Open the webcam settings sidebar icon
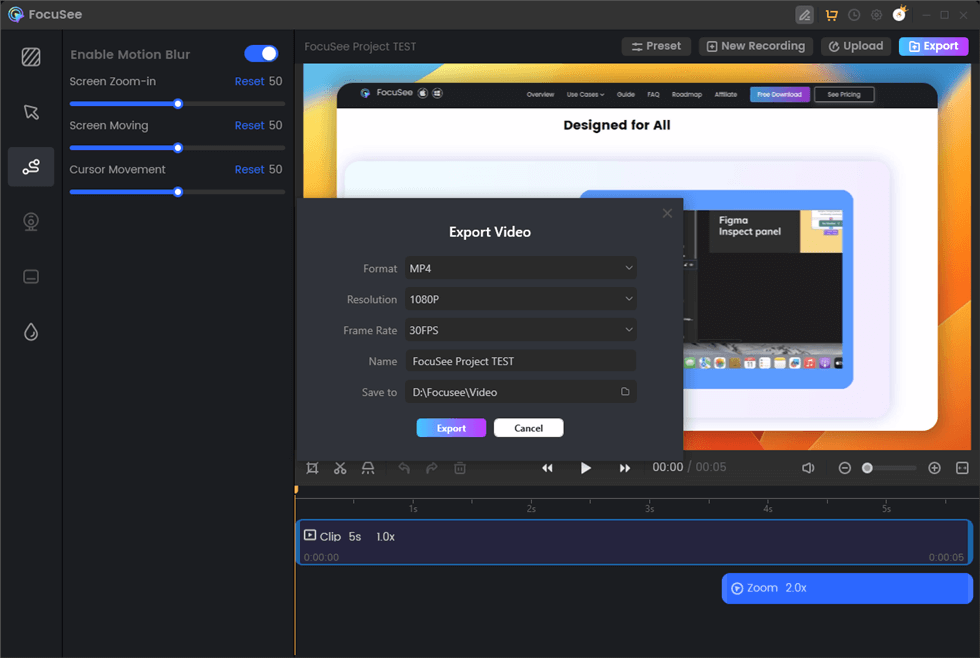This screenshot has height=658, width=980. [x=31, y=222]
